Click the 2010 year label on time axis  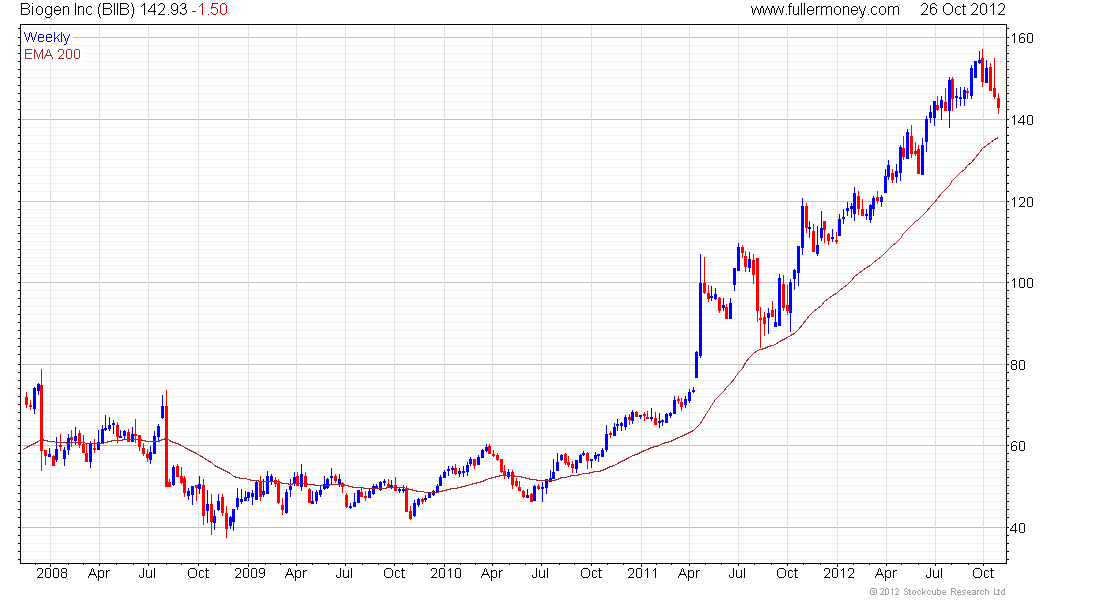click(446, 573)
